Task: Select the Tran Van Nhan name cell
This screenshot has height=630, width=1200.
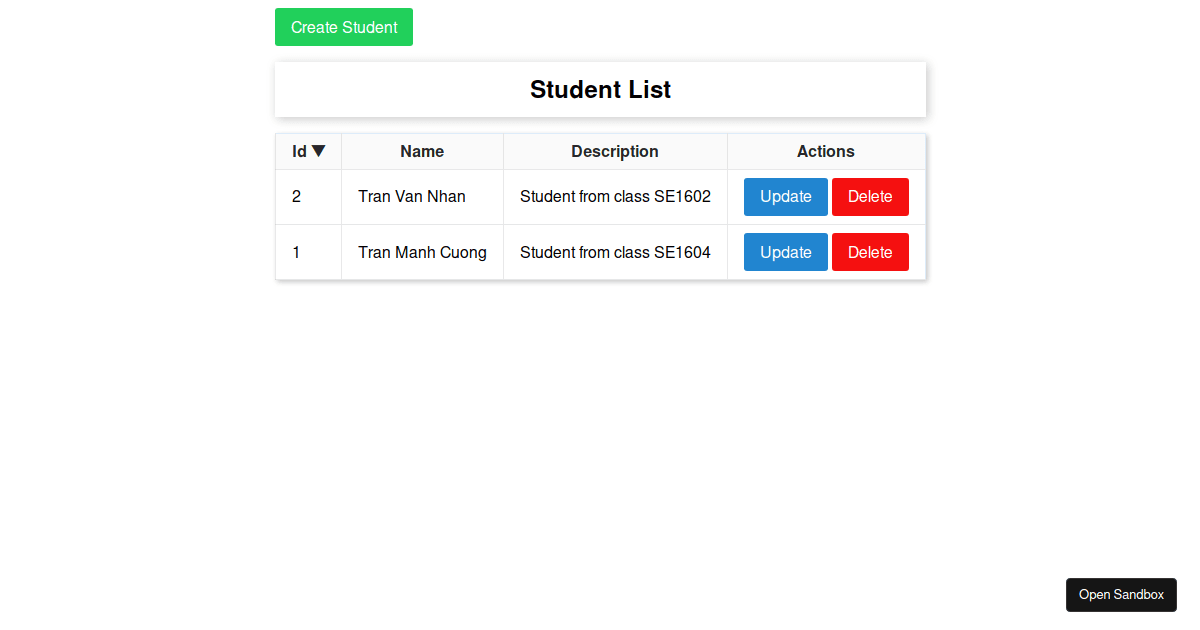Action: click(x=422, y=197)
